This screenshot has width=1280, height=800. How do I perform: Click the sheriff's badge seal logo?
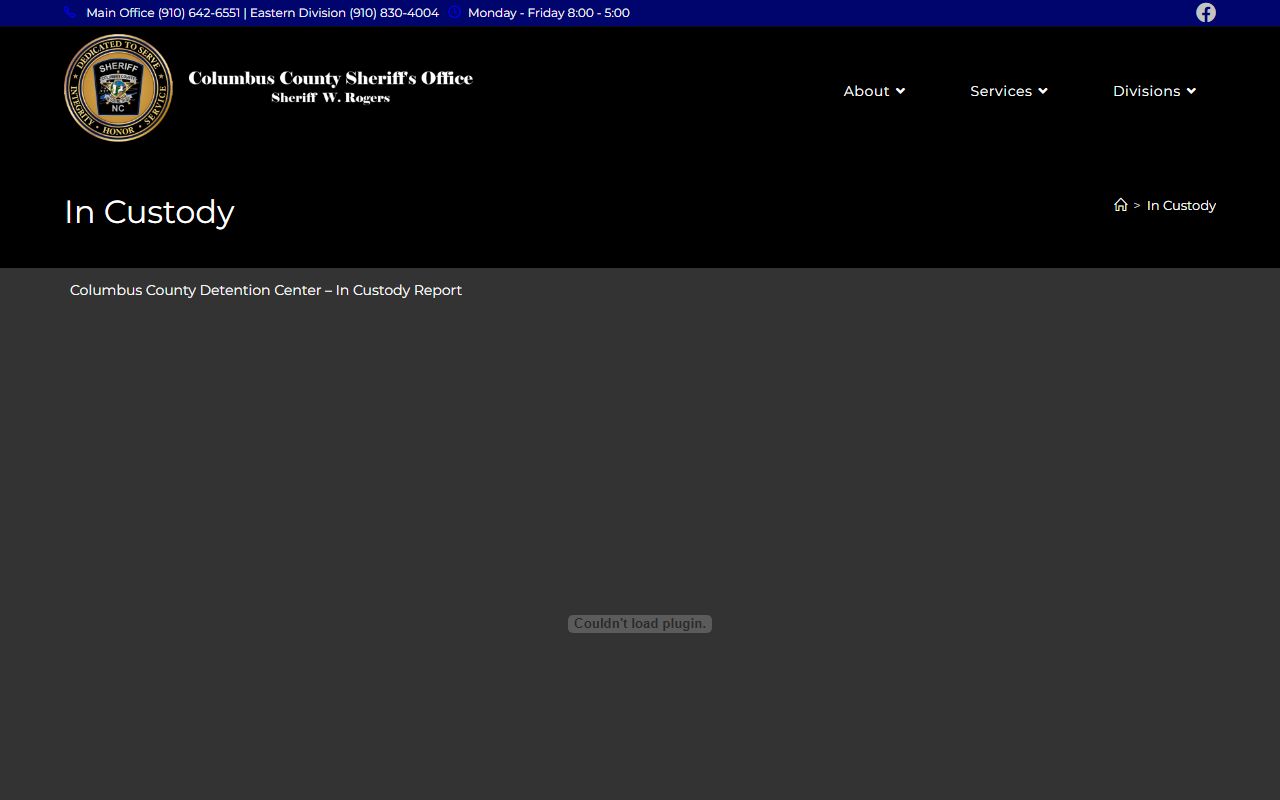[118, 89]
